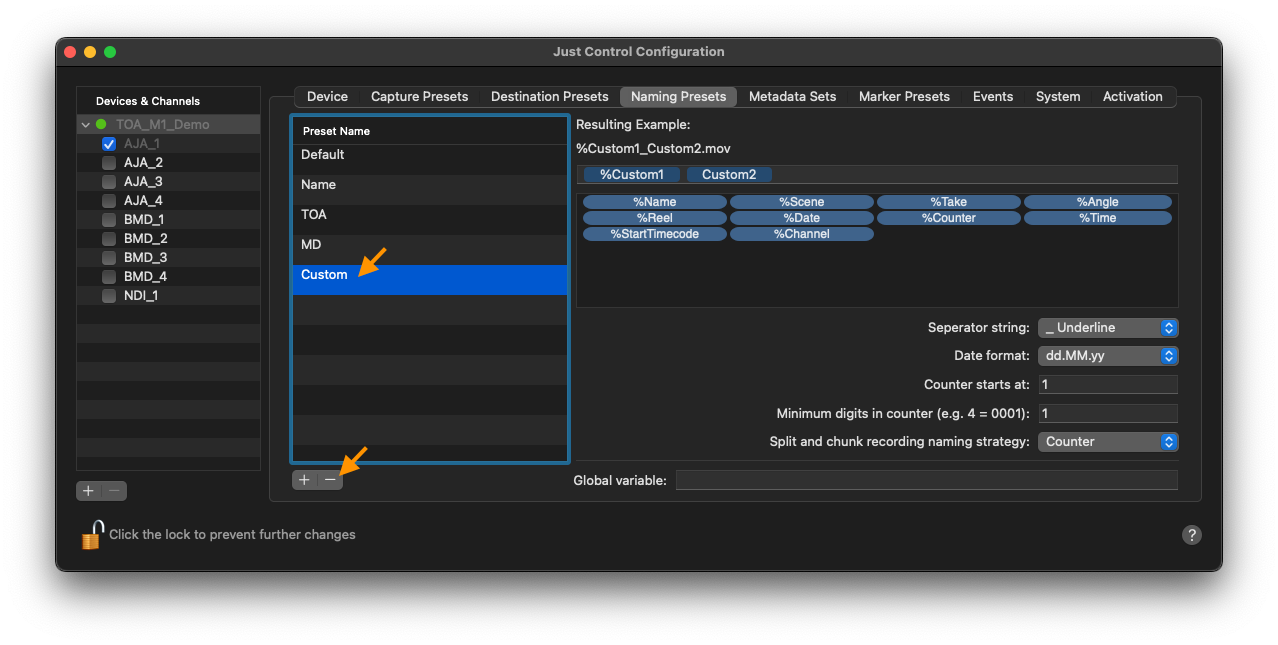
Task: Switch to the Device tab
Action: point(327,97)
